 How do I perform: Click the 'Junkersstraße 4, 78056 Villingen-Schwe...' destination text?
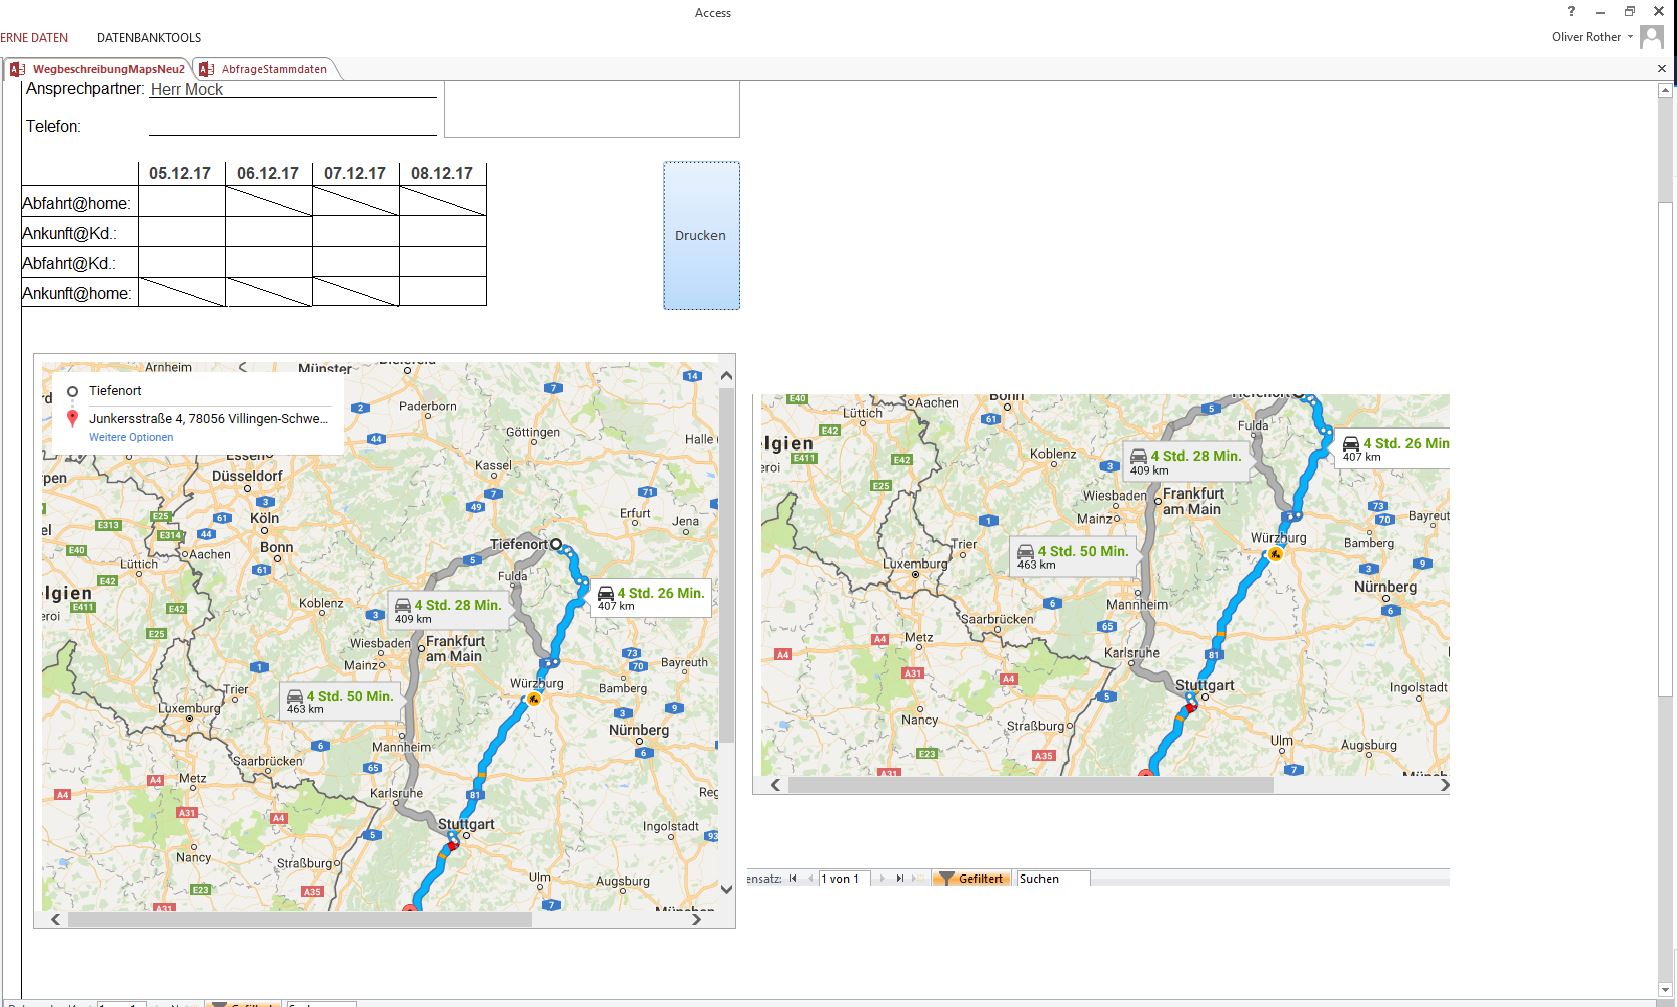pyautogui.click(x=208, y=419)
